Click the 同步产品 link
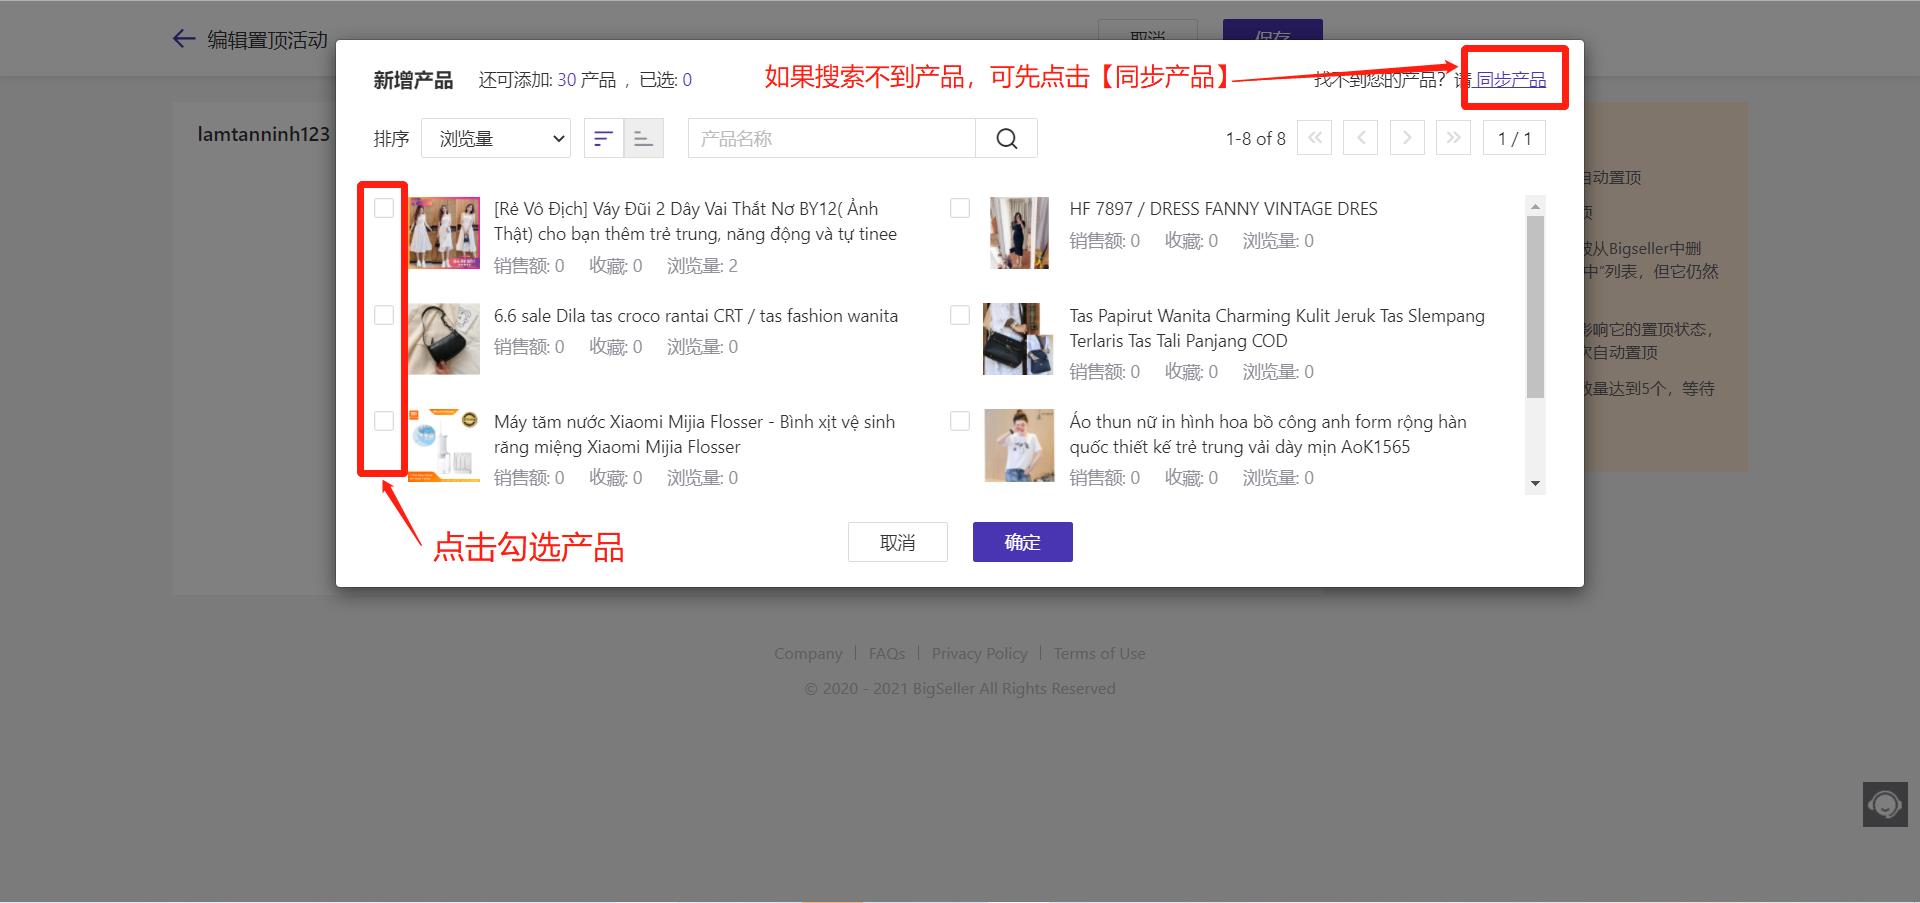 1510,80
